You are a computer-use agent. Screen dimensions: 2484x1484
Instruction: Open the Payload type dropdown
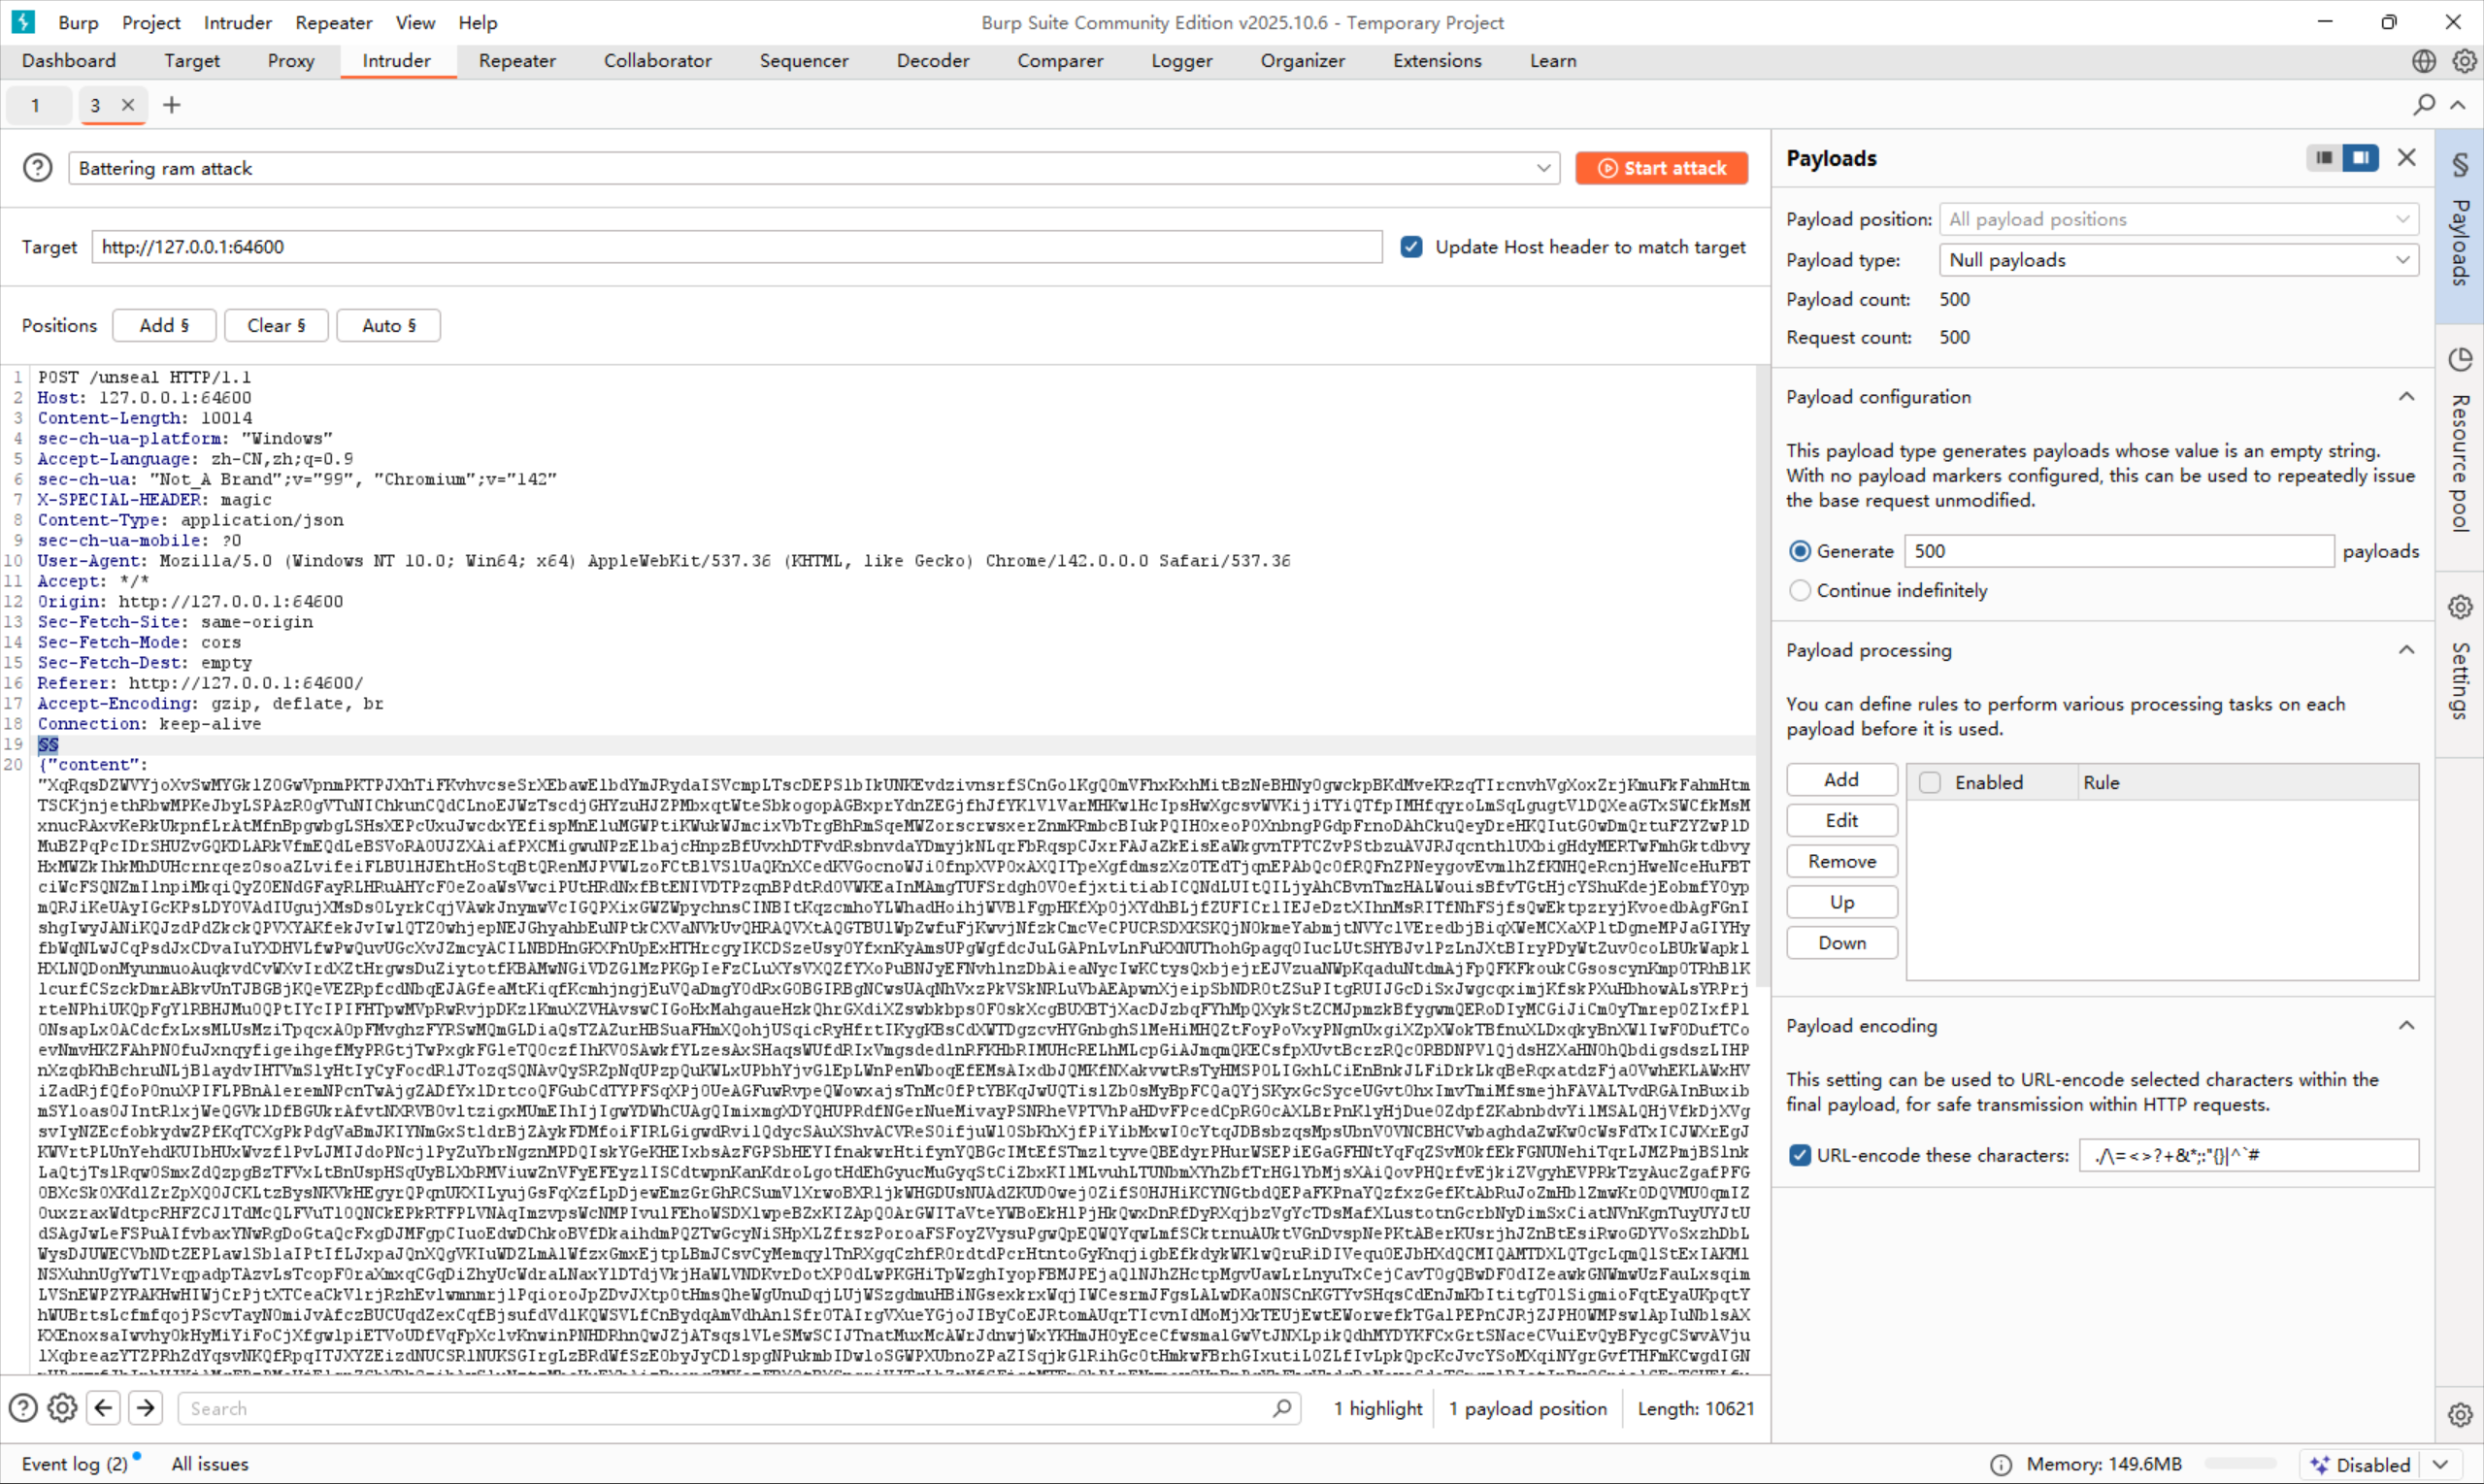click(x=2178, y=260)
